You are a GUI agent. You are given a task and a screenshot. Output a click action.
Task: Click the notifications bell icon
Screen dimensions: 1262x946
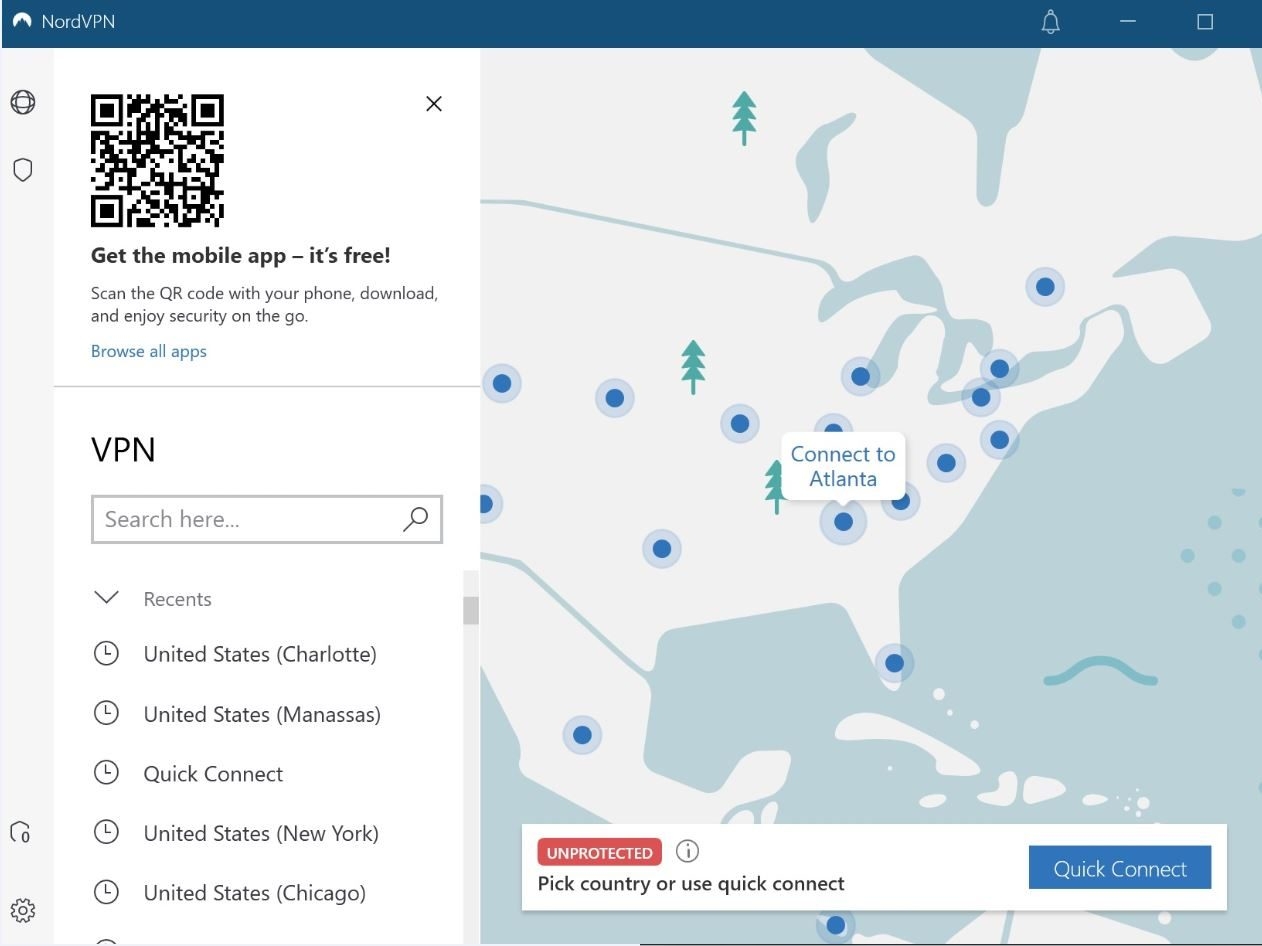click(x=1050, y=22)
